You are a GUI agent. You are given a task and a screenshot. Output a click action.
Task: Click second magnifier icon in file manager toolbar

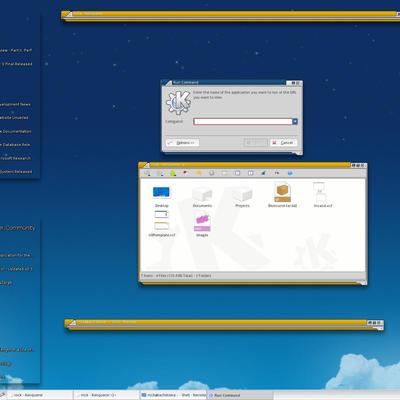(x=160, y=173)
